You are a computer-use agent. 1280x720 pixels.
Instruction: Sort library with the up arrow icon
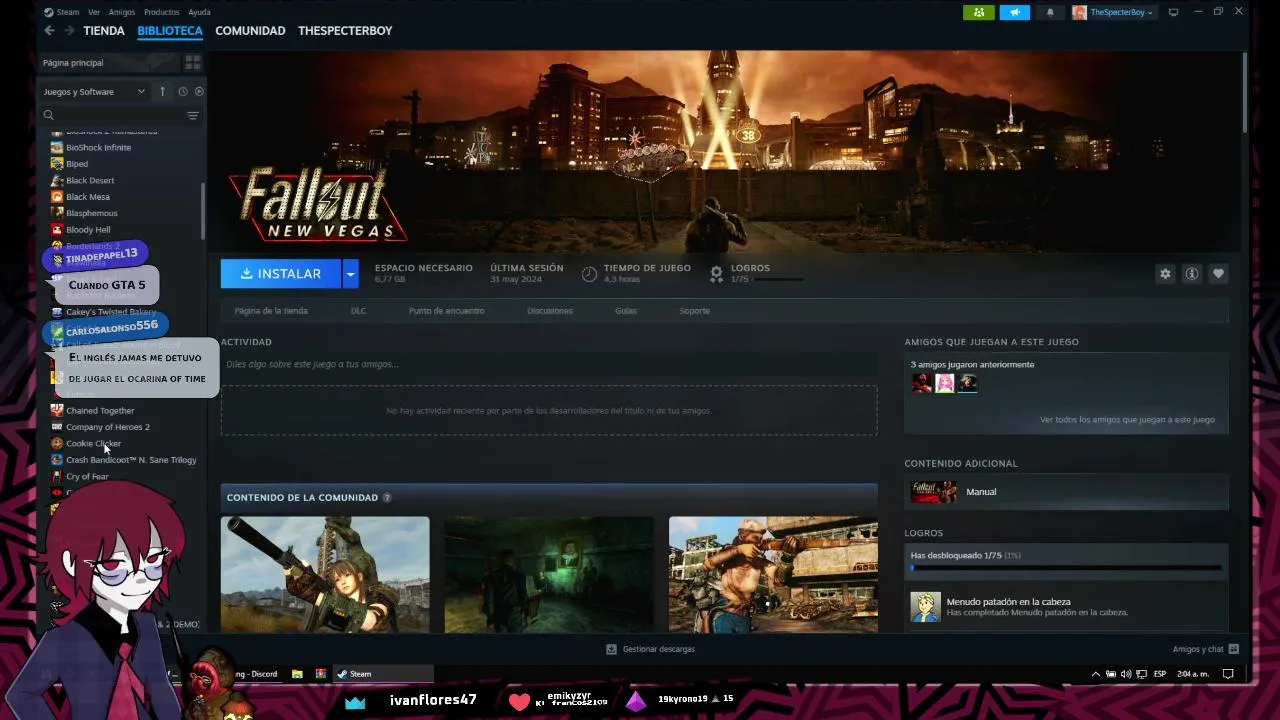click(162, 91)
